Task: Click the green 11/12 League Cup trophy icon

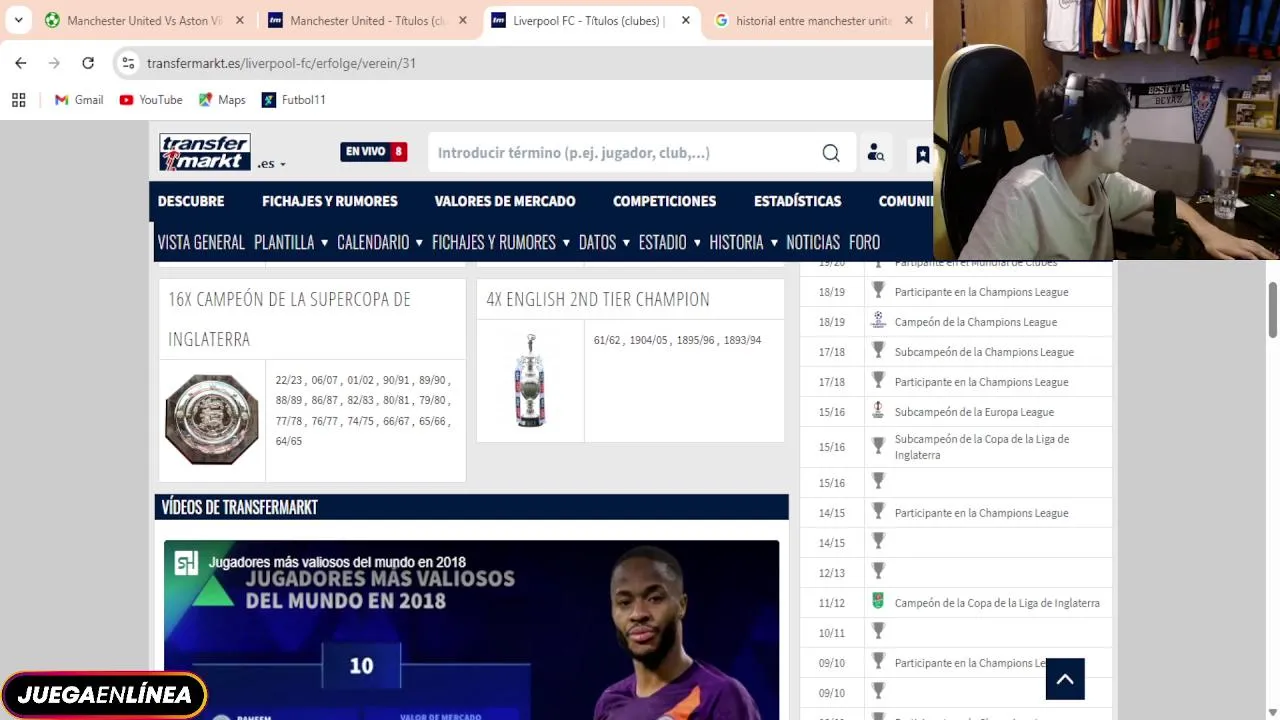Action: click(x=878, y=602)
